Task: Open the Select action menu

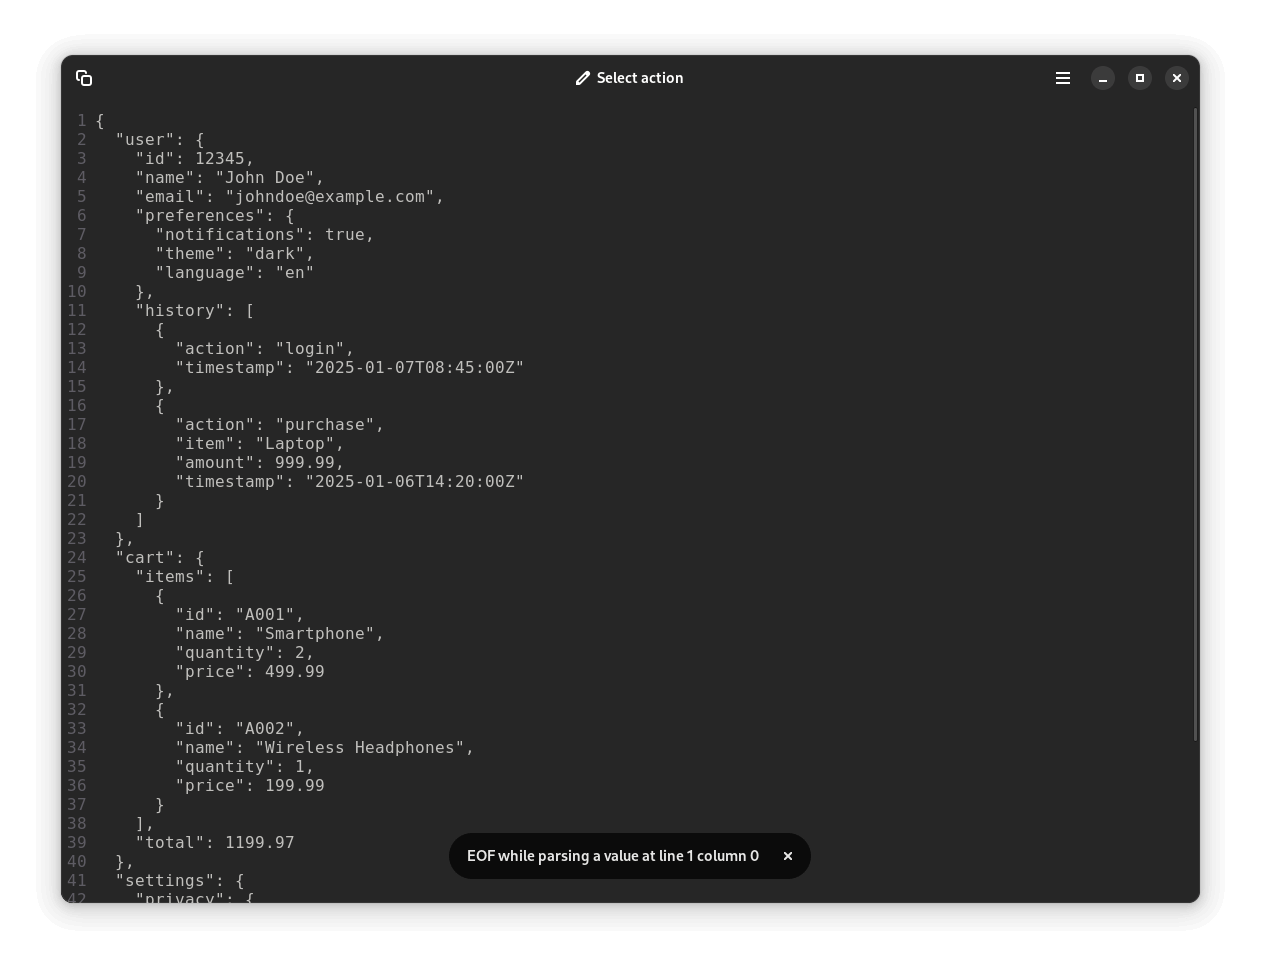Action: (x=639, y=78)
